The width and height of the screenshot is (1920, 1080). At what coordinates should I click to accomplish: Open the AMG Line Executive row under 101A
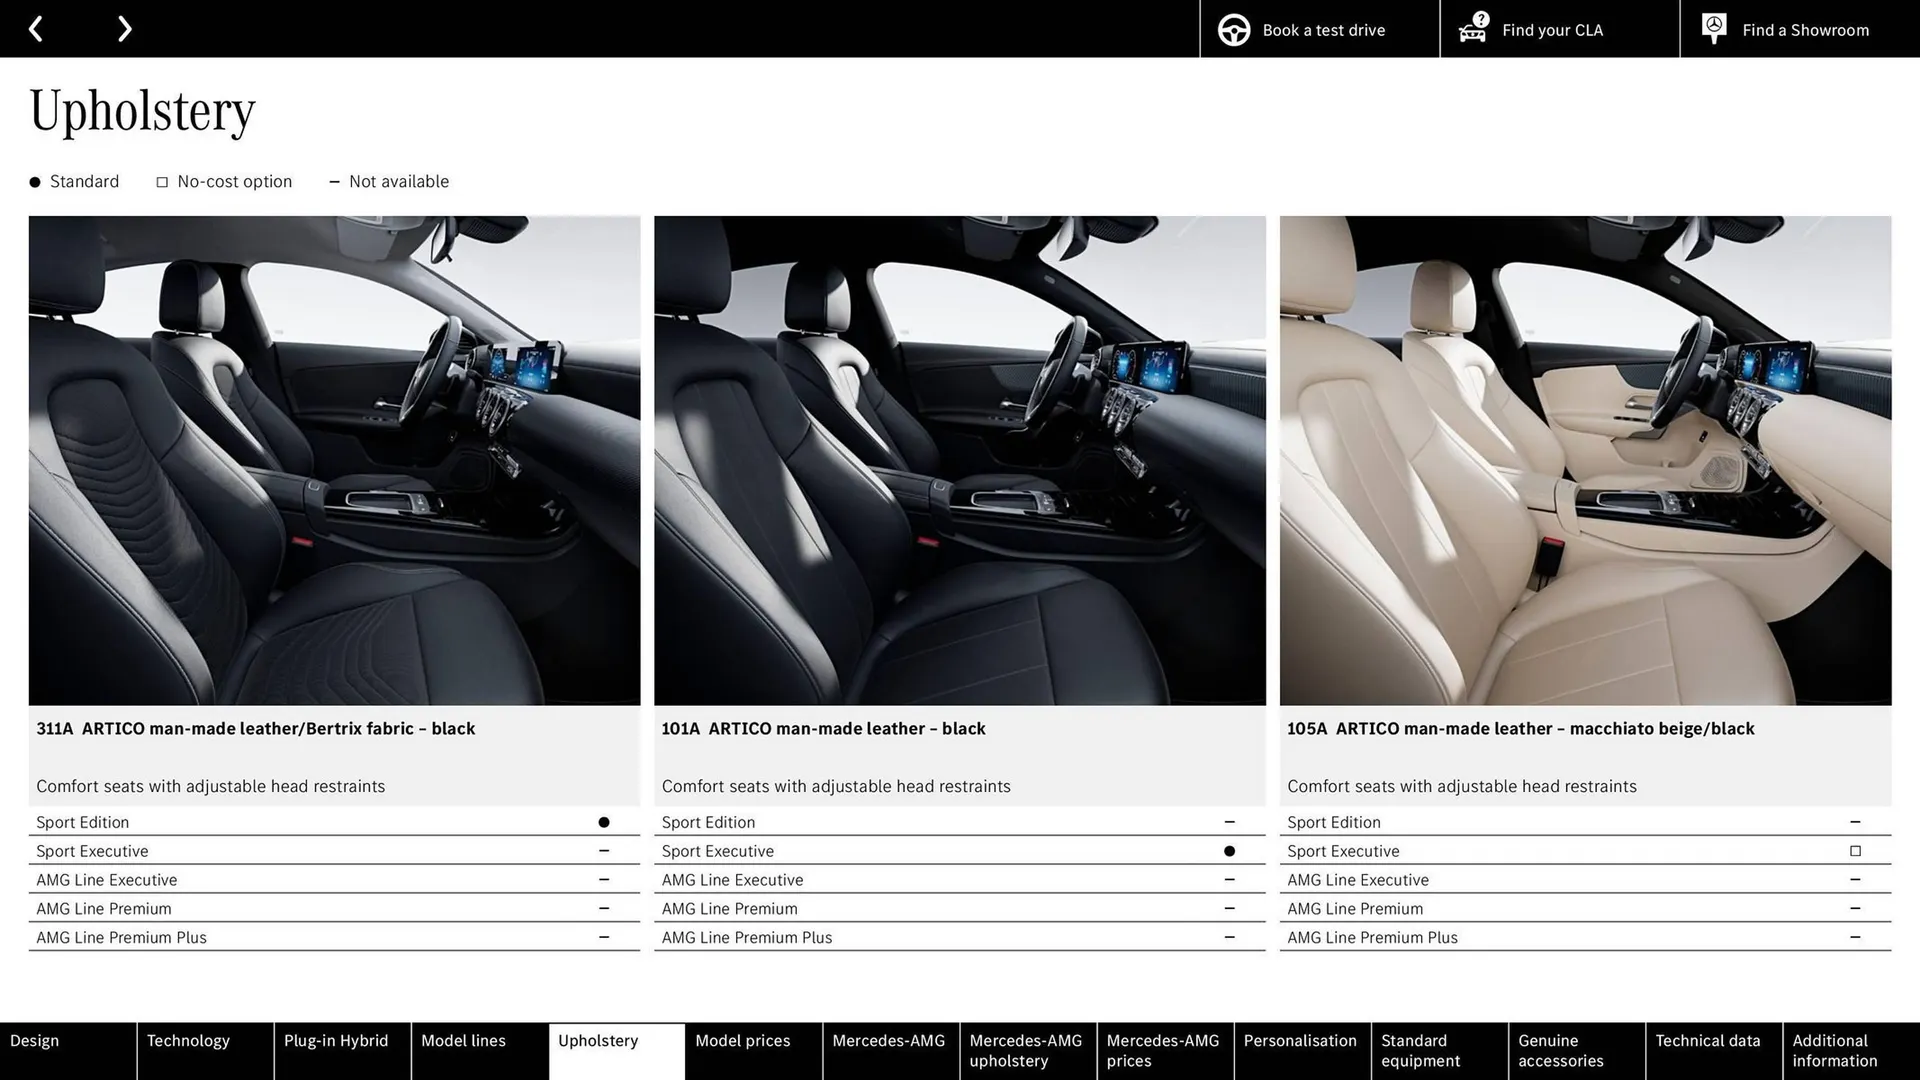(732, 880)
